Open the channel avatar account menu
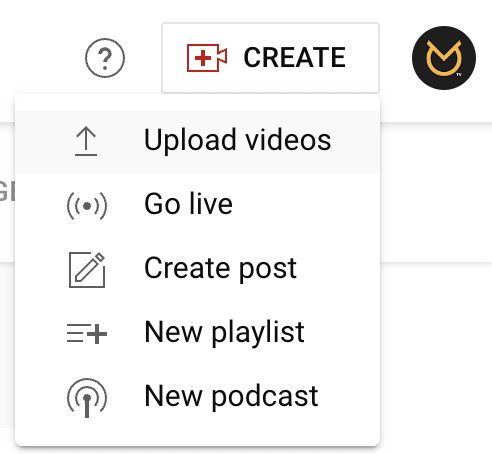Viewport: 492px width, 454px height. click(x=444, y=58)
